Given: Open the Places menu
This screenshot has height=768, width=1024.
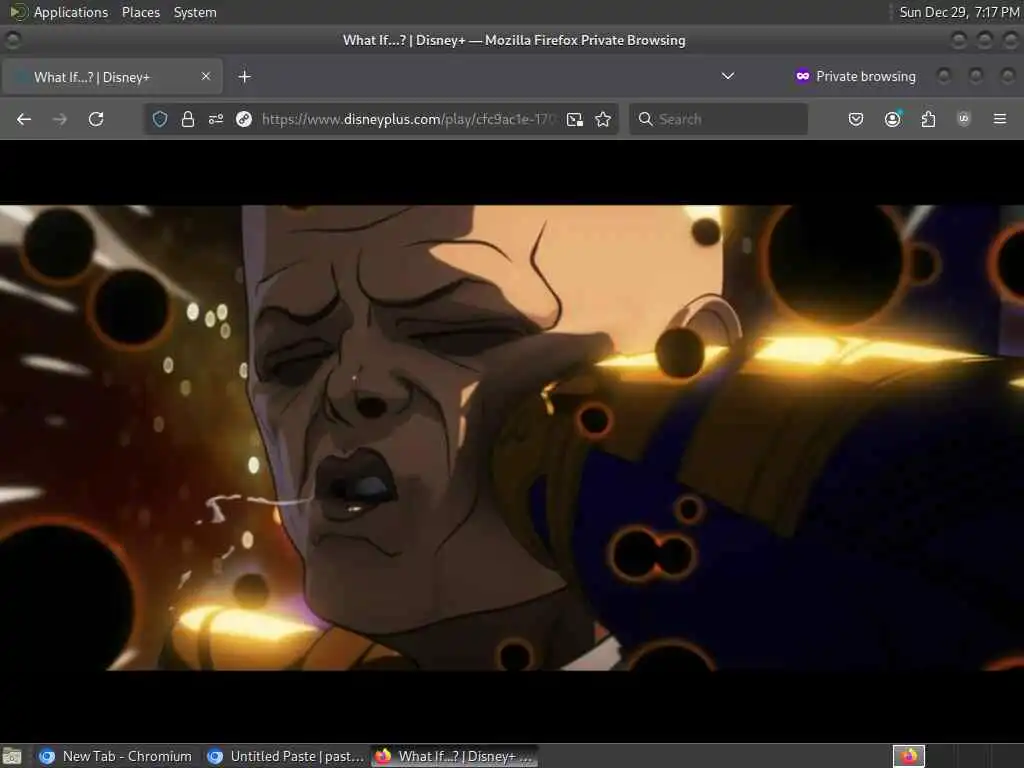Looking at the screenshot, I should point(140,12).
